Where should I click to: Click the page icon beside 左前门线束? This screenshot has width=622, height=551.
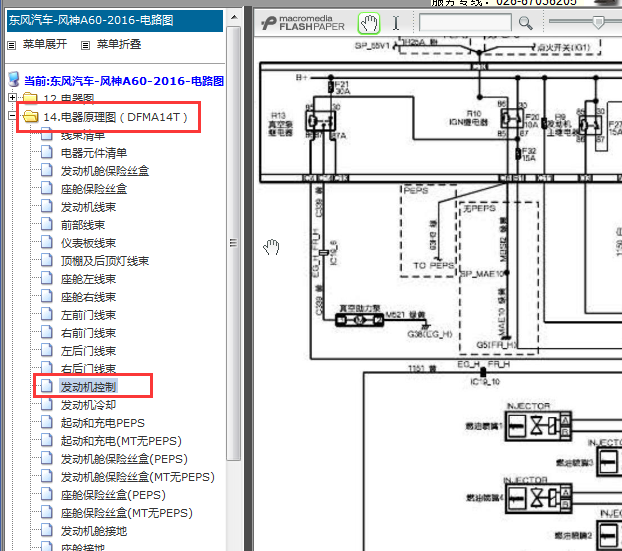(x=47, y=314)
